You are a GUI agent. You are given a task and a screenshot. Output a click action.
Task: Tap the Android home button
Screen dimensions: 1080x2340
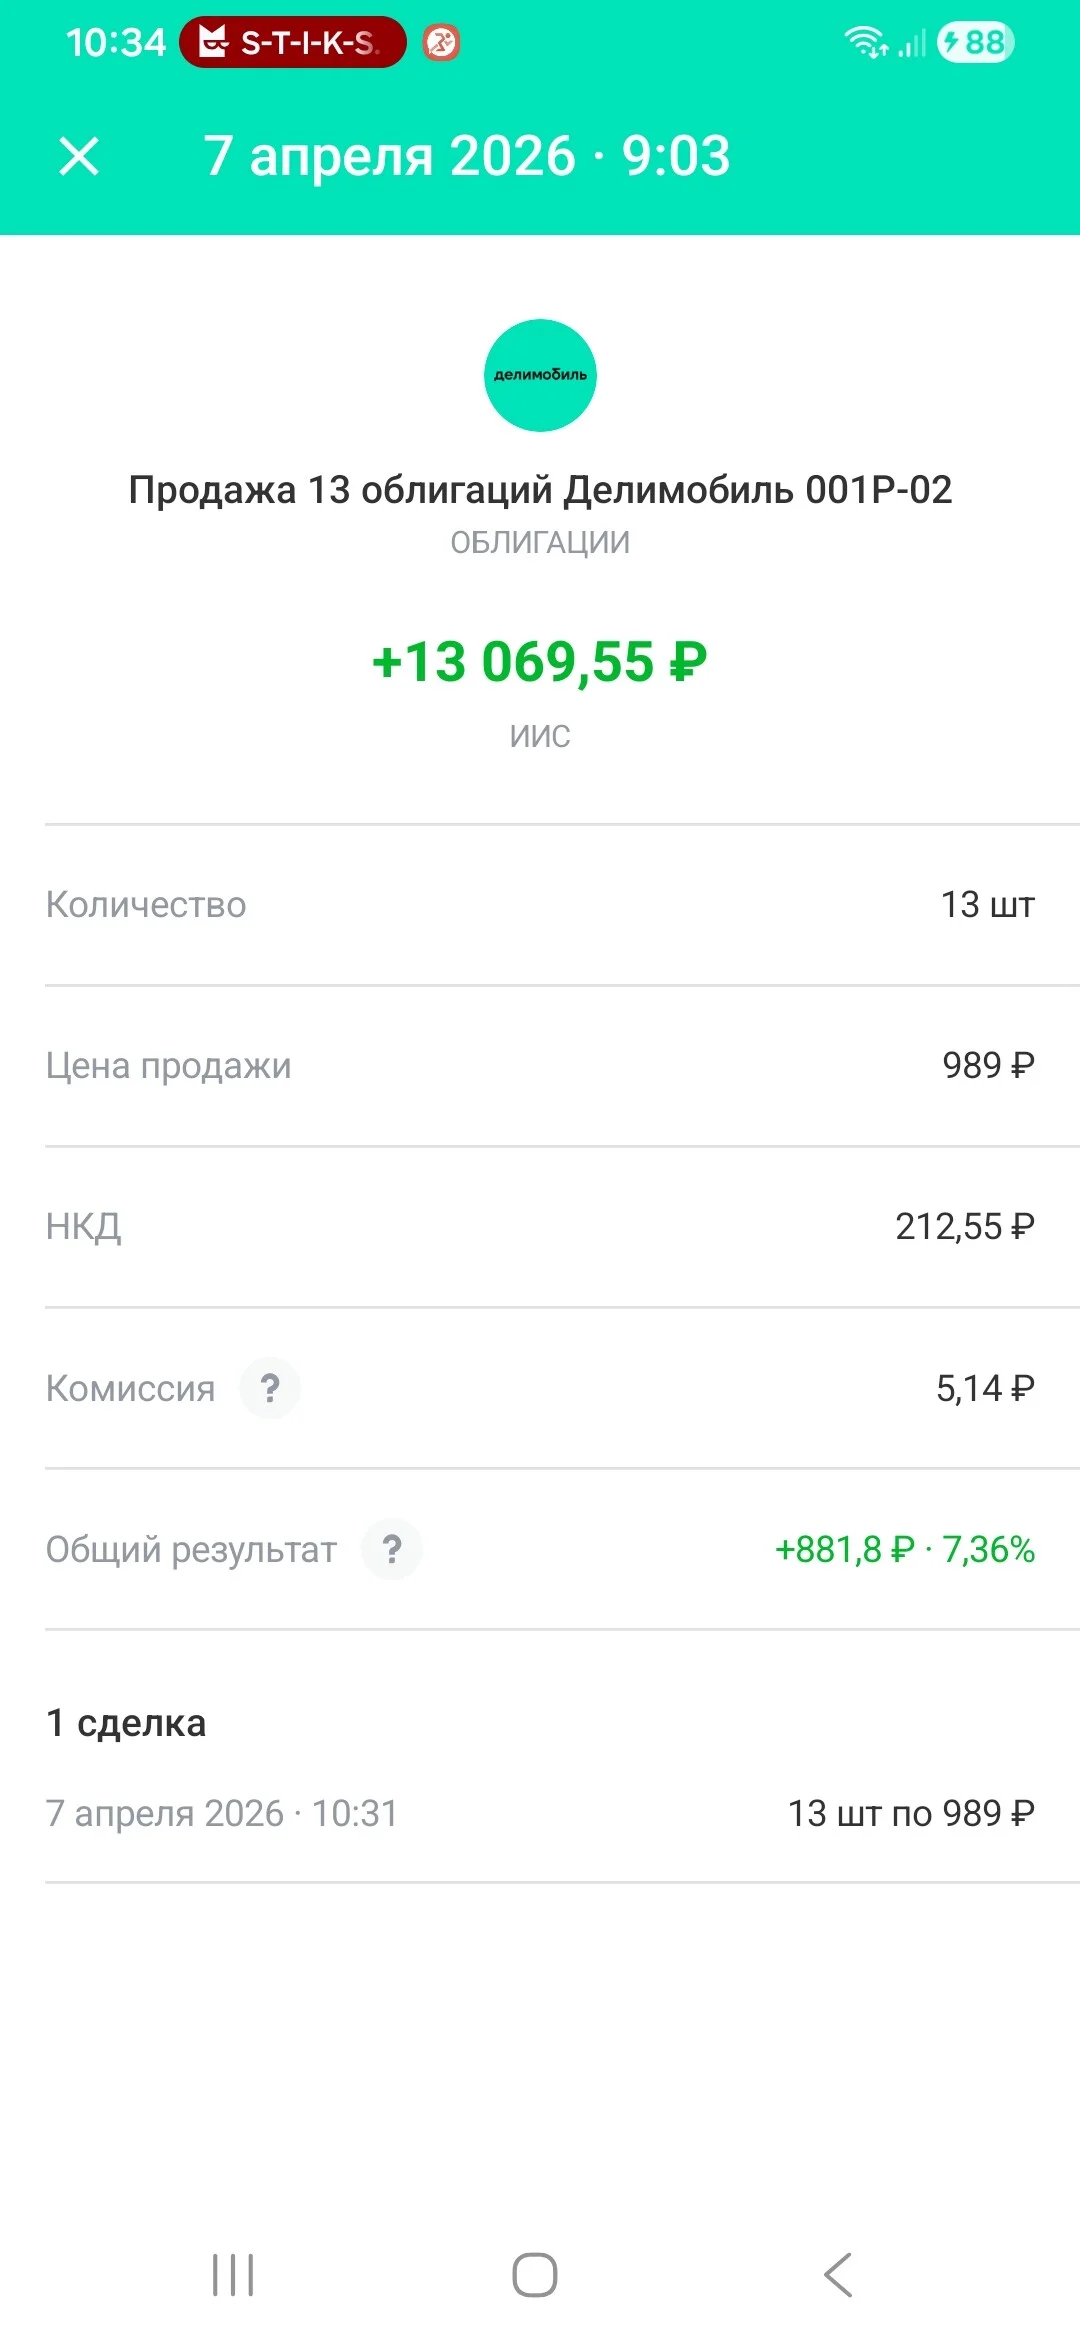coord(535,2275)
